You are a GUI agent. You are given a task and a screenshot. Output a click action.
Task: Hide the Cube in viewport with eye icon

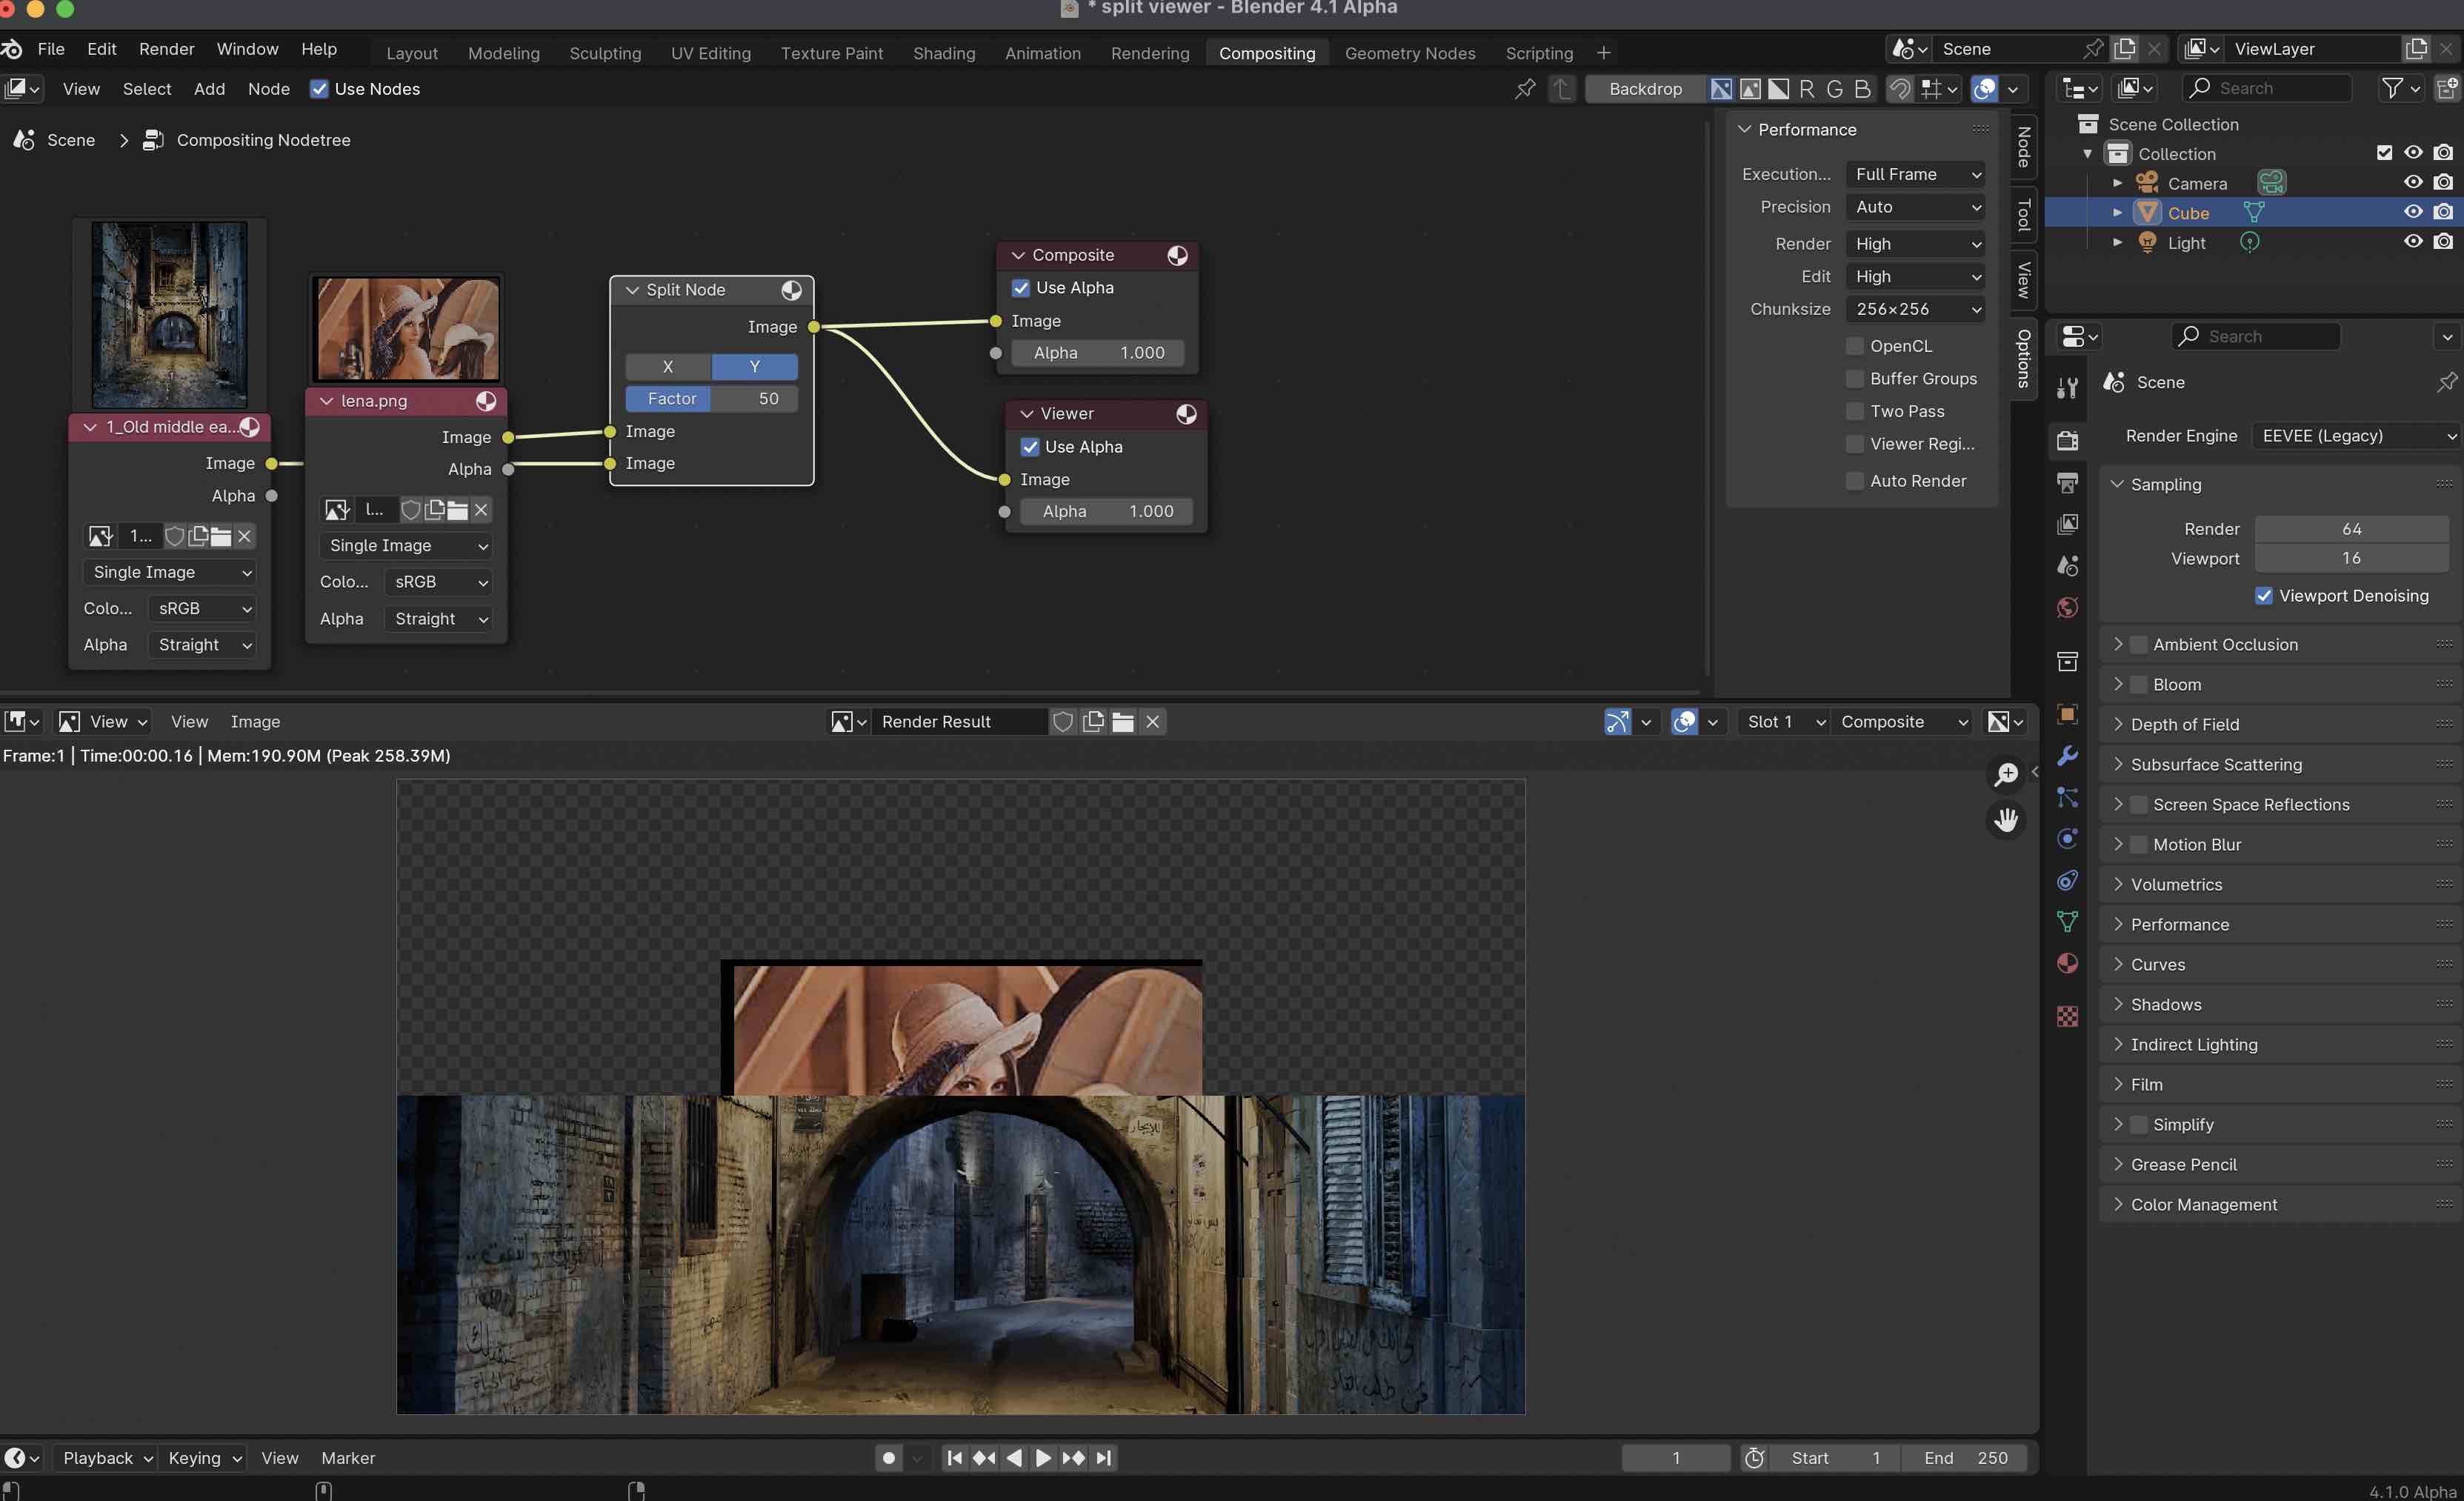(x=2413, y=212)
